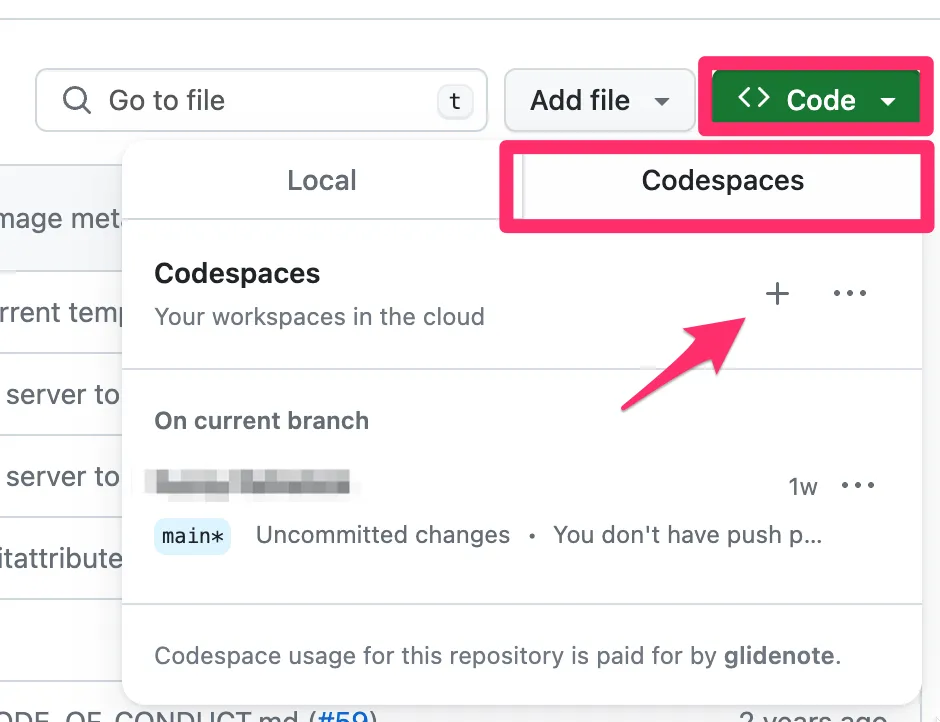The width and height of the screenshot is (940, 722).
Task: Click the 1w timestamp of the codespace
Action: 803,487
